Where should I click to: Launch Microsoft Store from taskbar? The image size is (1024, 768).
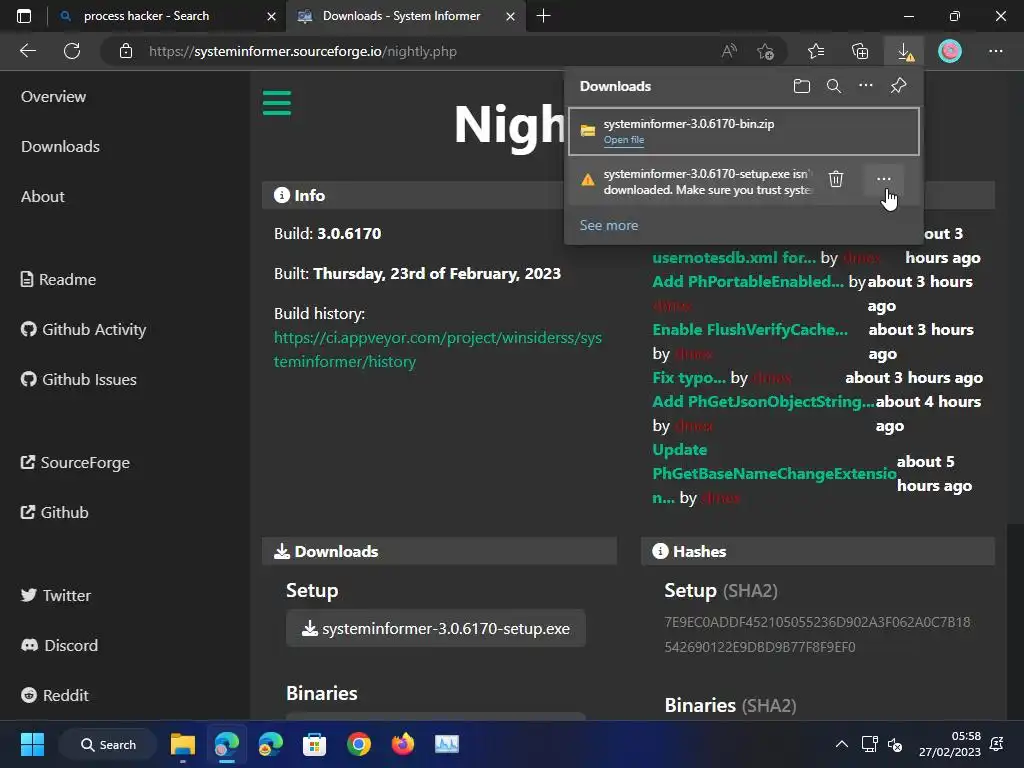[314, 744]
